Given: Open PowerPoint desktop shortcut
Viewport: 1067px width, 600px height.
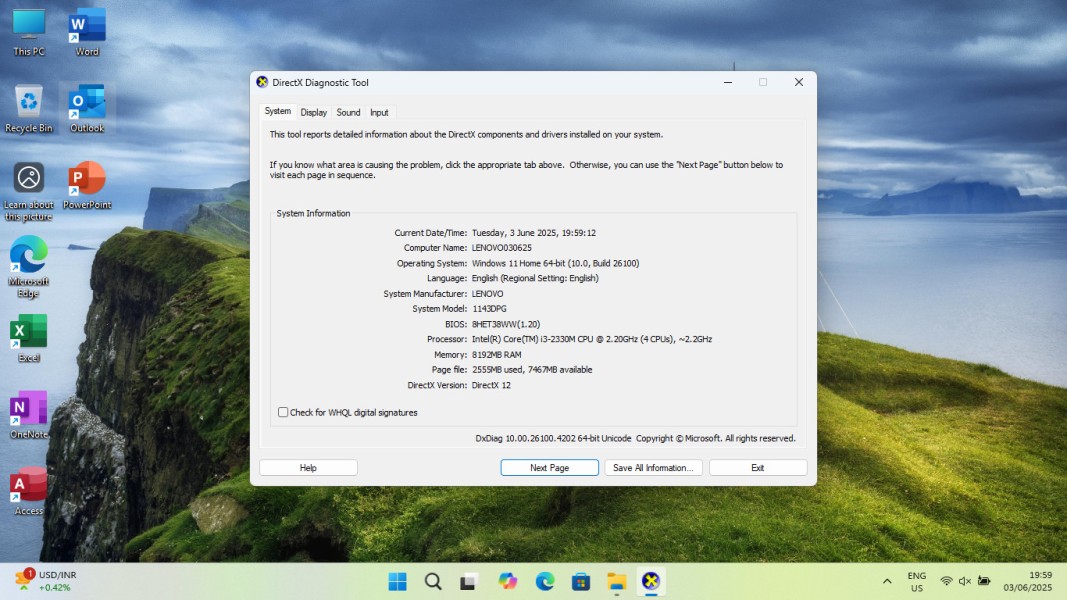Looking at the screenshot, I should [x=87, y=185].
